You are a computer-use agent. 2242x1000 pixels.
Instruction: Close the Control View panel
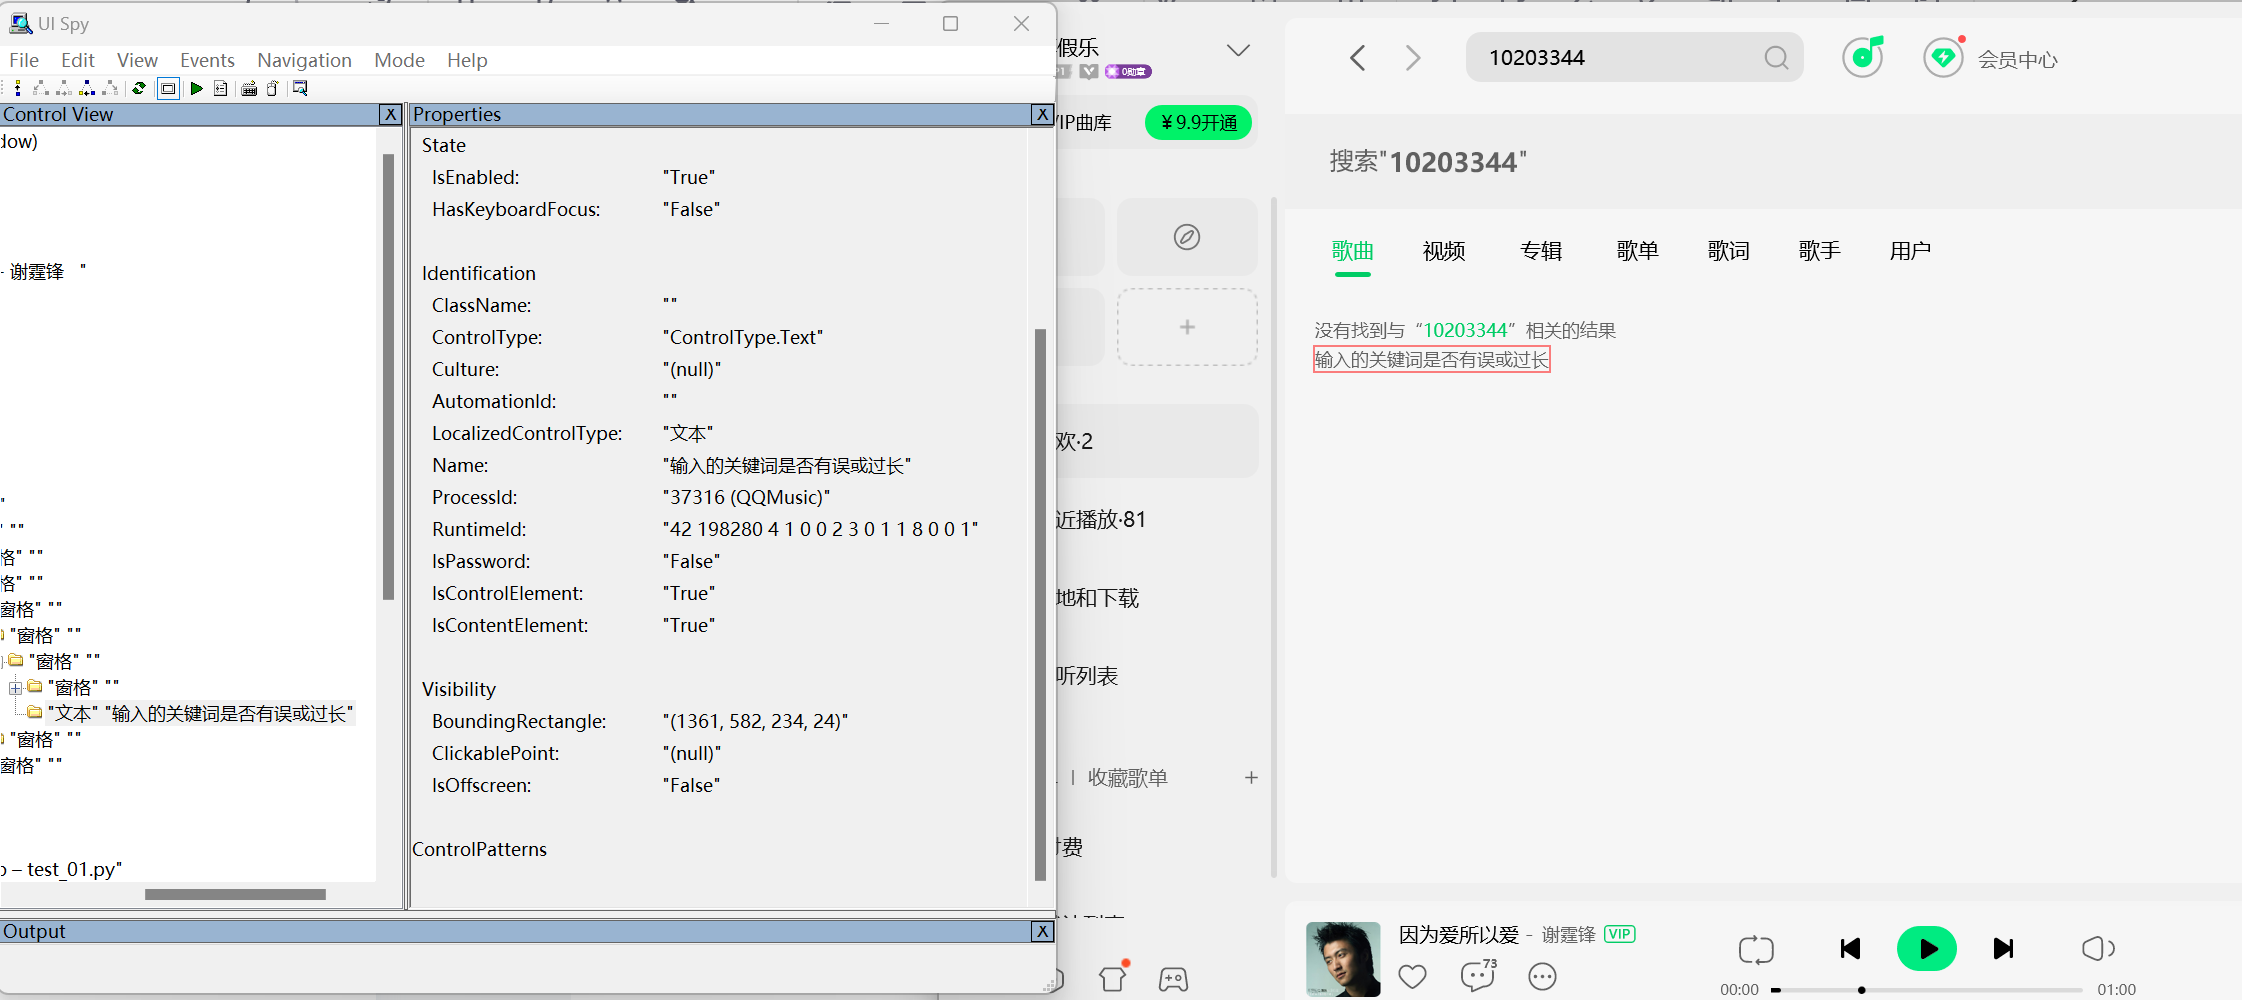point(391,115)
